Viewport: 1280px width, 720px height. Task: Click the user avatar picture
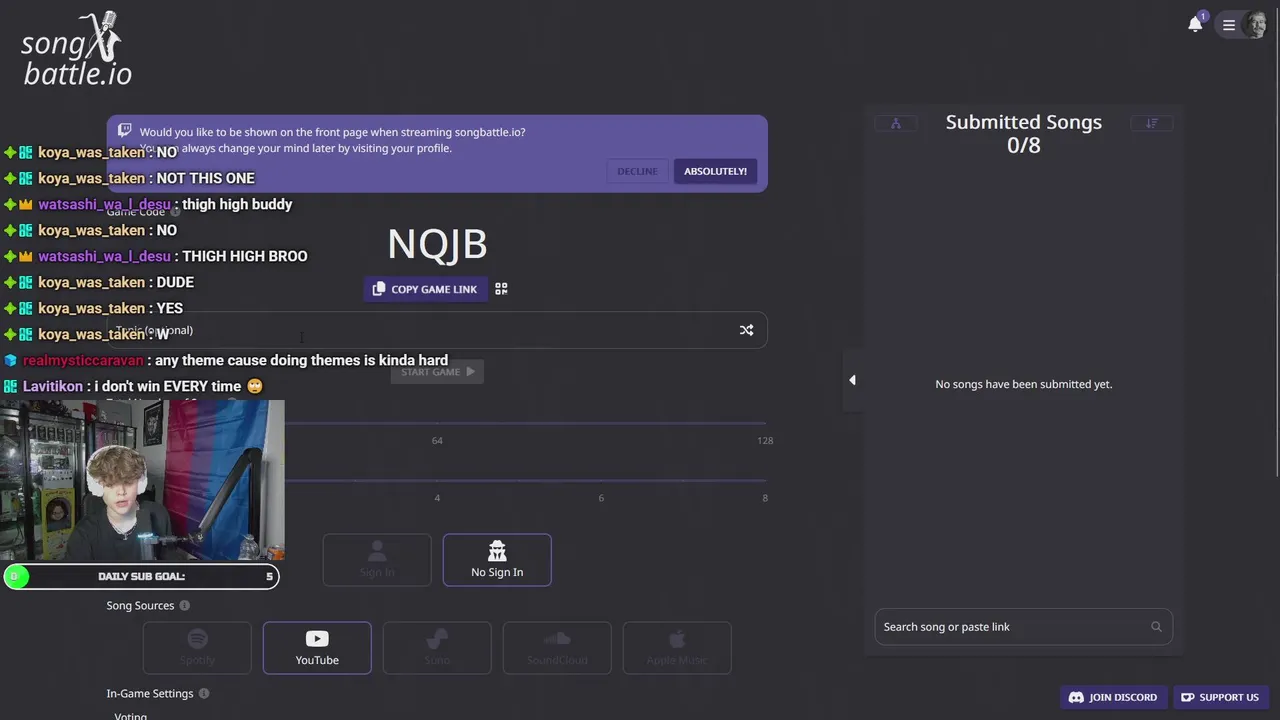[1255, 25]
